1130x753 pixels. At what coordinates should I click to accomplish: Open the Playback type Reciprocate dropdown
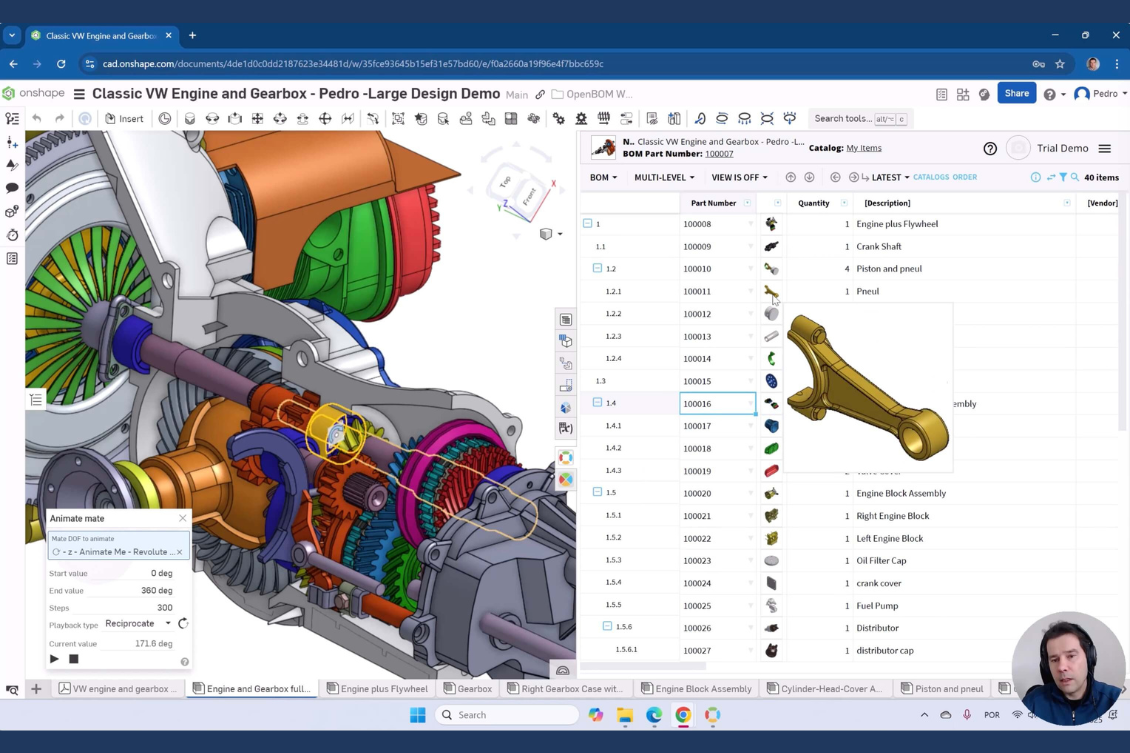pos(138,623)
